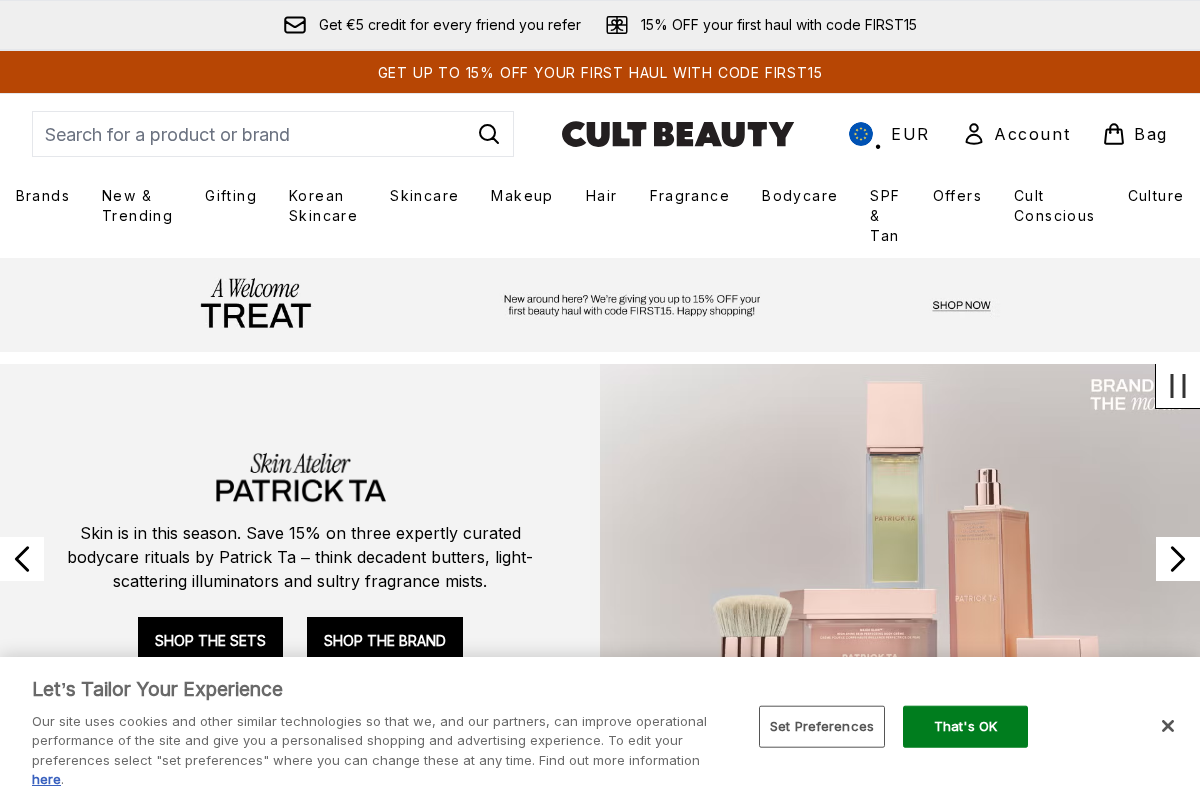Click SHOP THE SETS button
This screenshot has height=800, width=1200.
[x=210, y=640]
